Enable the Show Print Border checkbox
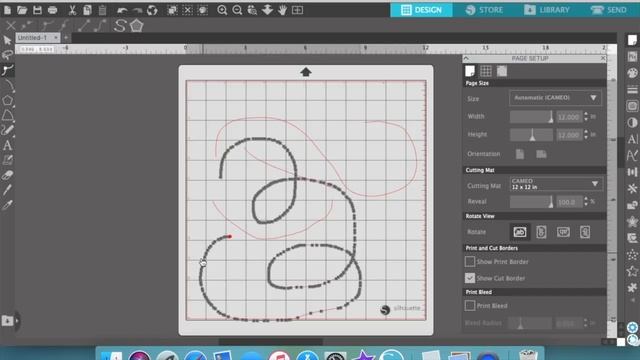 pos(470,261)
